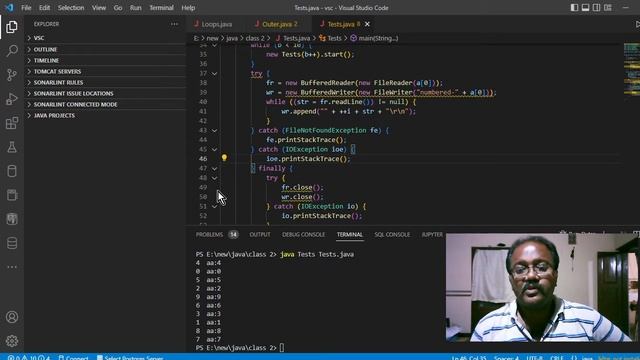640x360 pixels.
Task: Open the Explorer view in activity bar
Action: tap(12, 27)
